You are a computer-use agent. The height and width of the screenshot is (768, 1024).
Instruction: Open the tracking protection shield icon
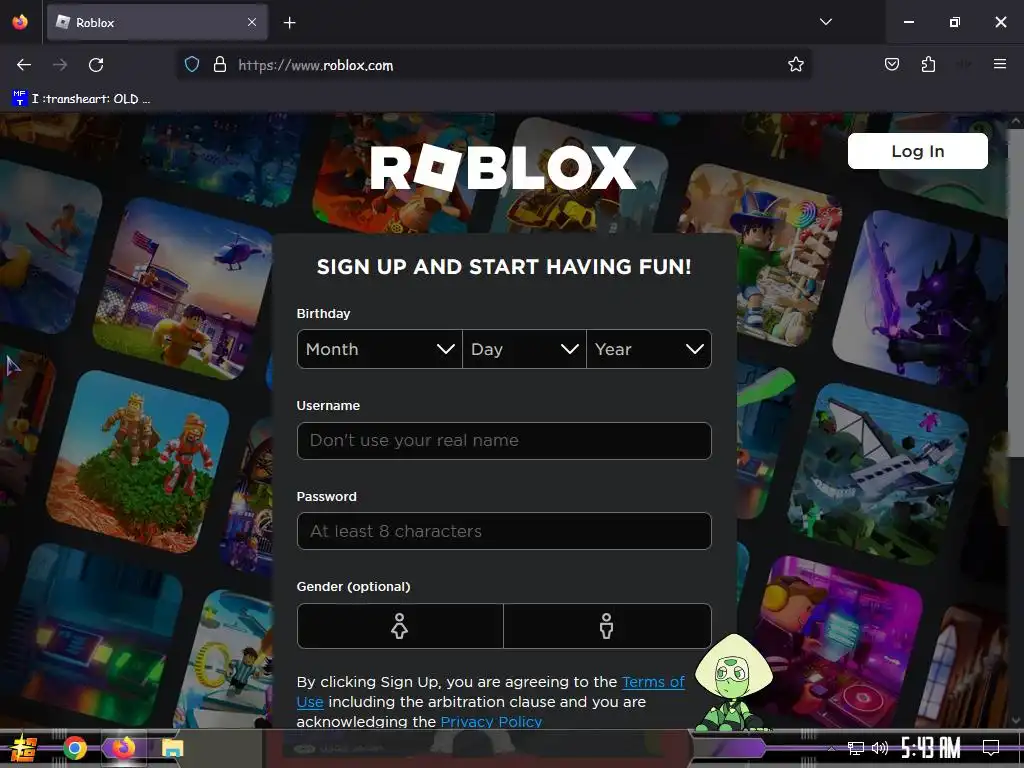[x=191, y=65]
